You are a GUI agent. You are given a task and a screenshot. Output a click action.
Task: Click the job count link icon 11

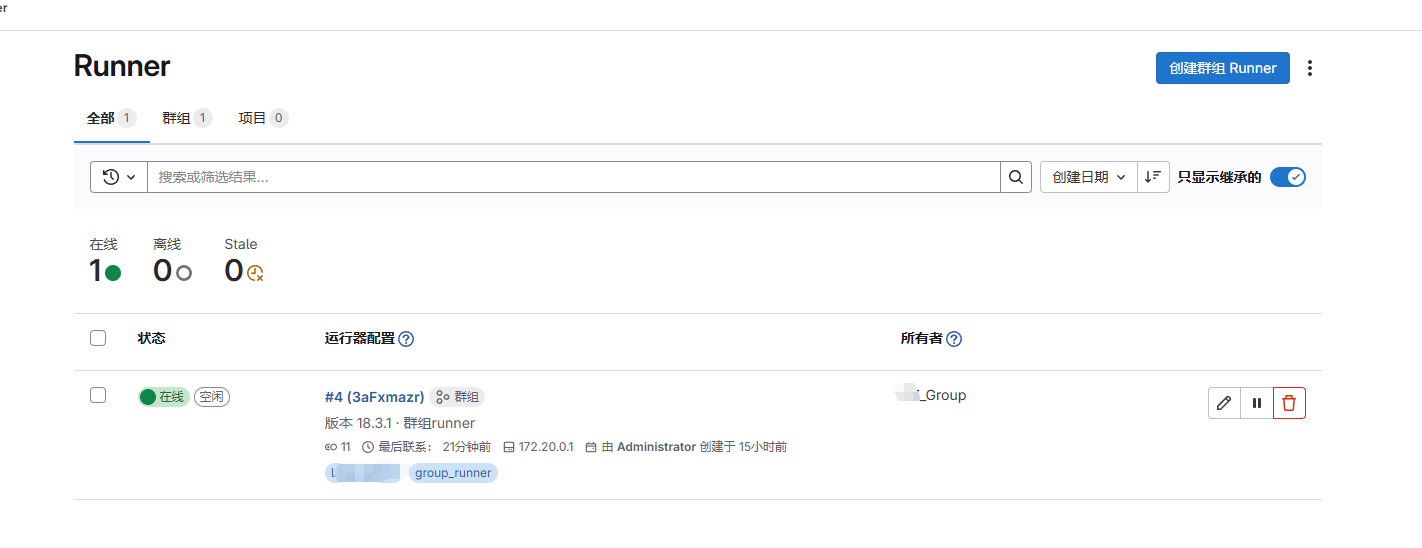[x=331, y=447]
